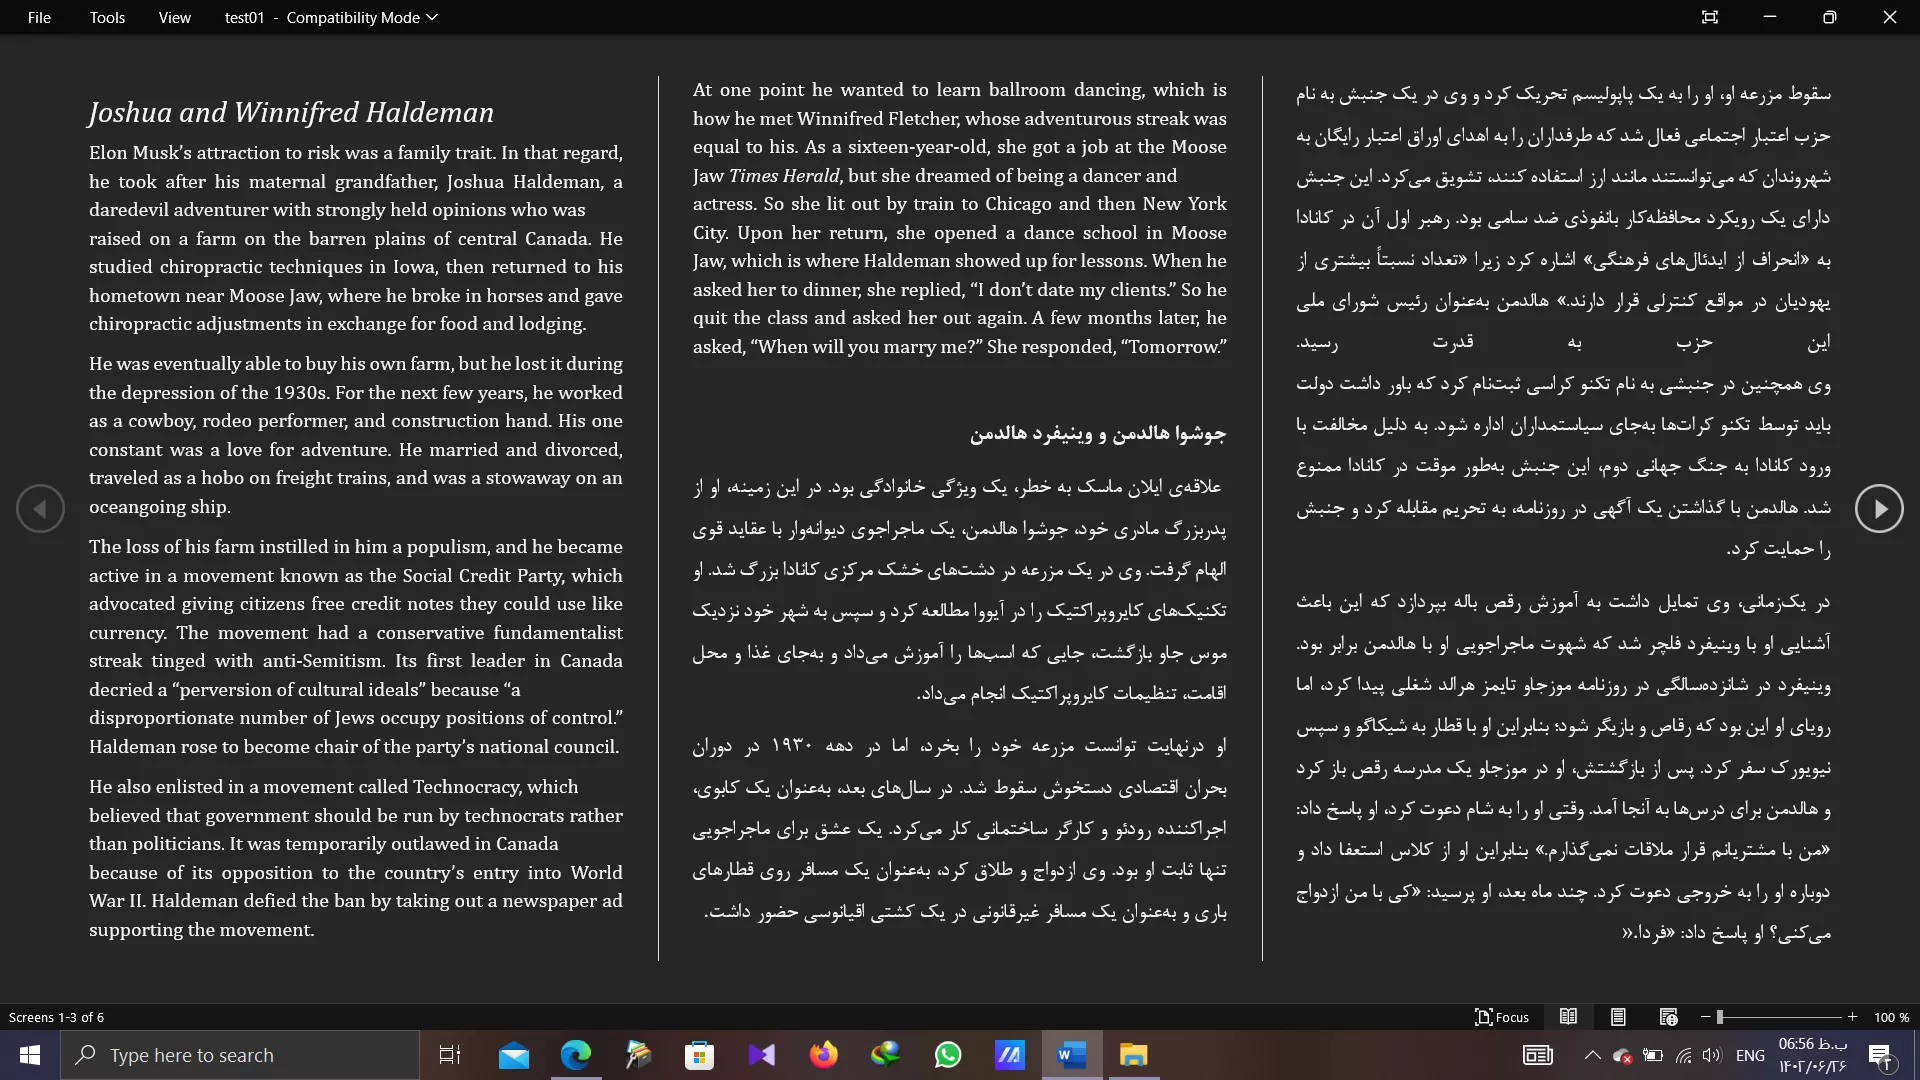Open clock and calendar in tray
The width and height of the screenshot is (1920, 1080).
1812,1055
